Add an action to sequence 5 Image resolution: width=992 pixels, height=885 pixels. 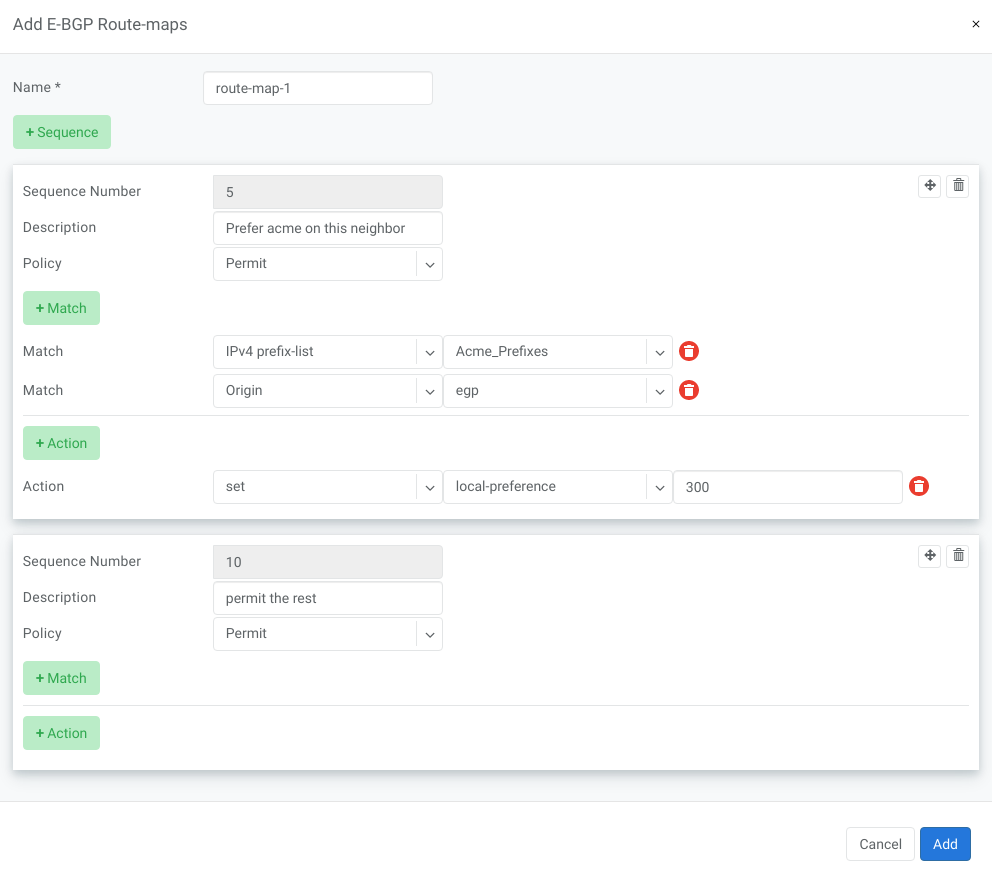tap(61, 443)
